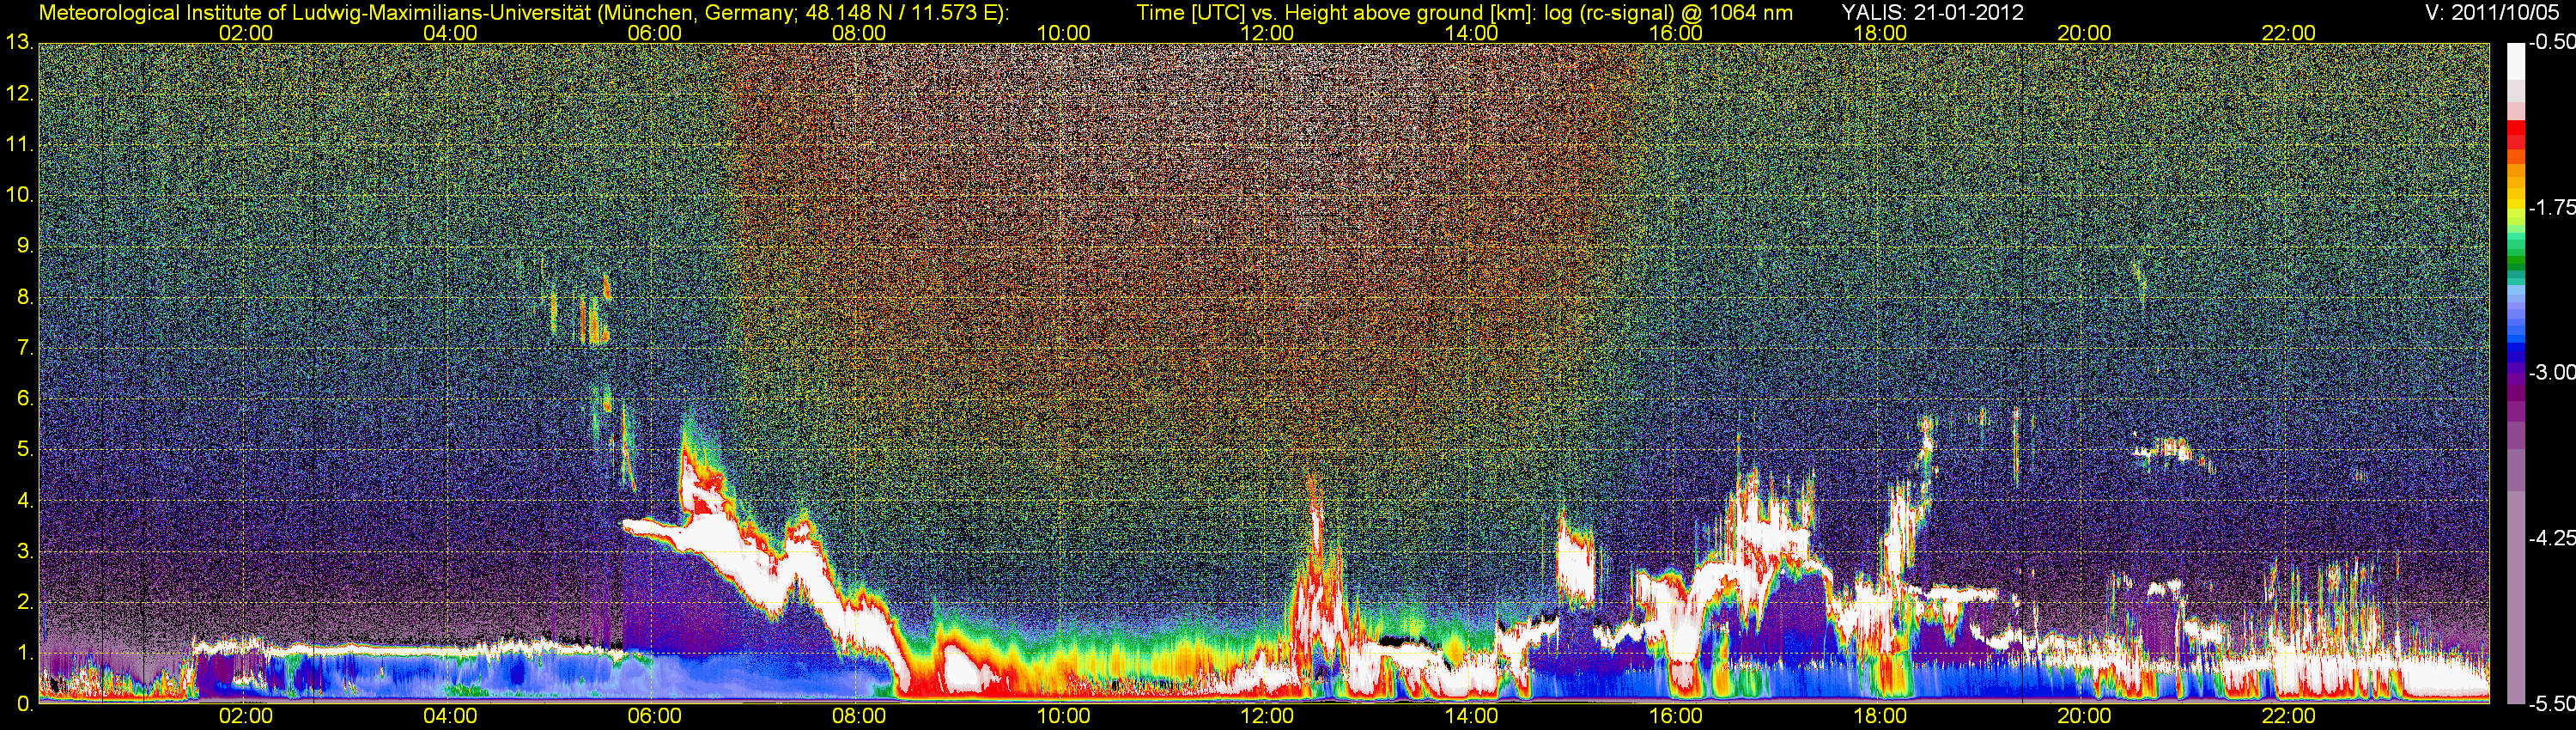Click the 20:00 label on the top time axis
Screen dimensions: 2576x730
tap(2084, 33)
